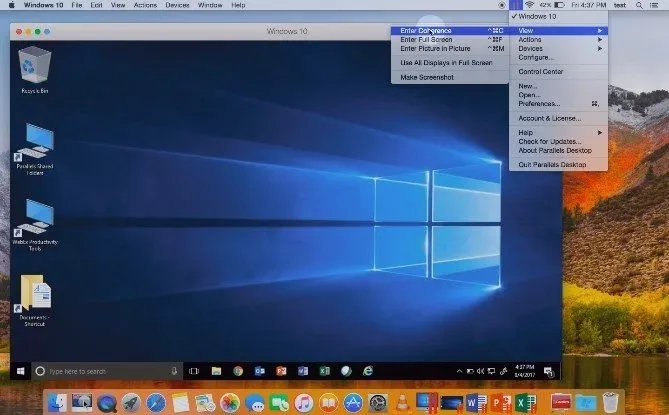Expand the View submenu in Parallels menu
Viewport: 669px width, 415px height.
[558, 30]
